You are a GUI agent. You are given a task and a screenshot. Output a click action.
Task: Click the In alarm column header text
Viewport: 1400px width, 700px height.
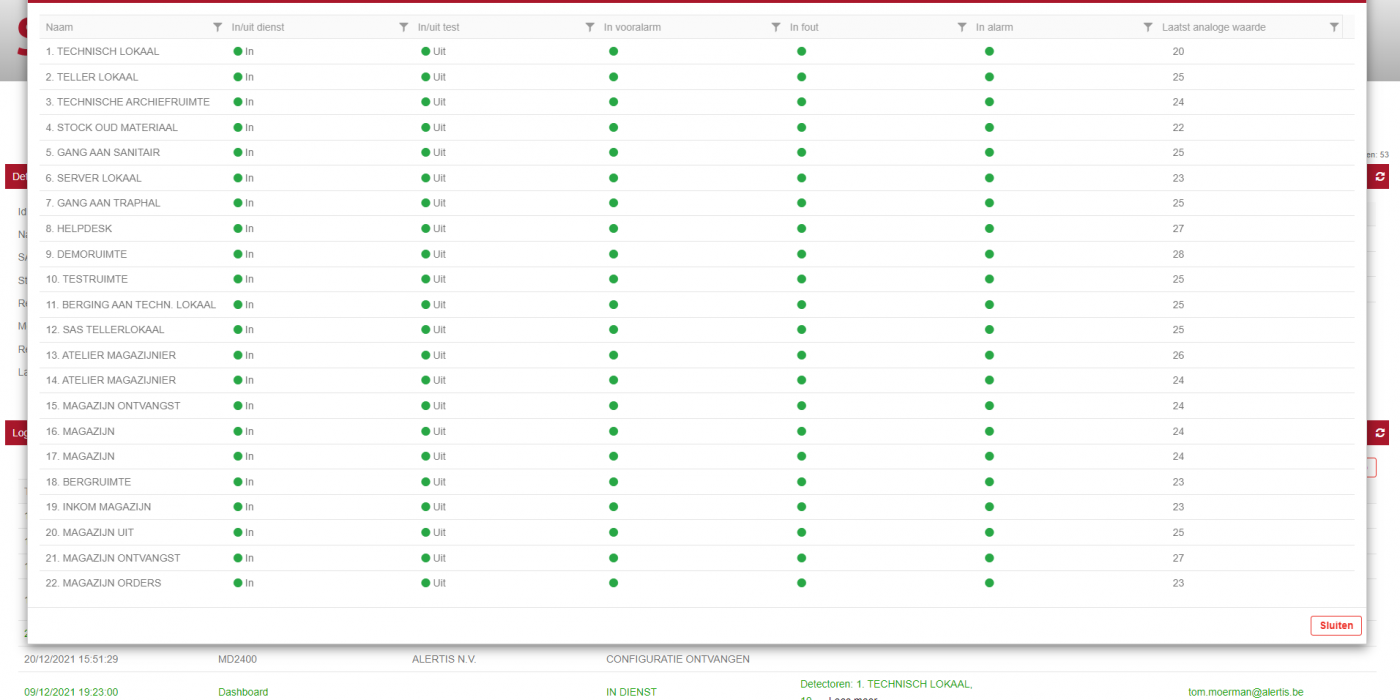point(994,27)
